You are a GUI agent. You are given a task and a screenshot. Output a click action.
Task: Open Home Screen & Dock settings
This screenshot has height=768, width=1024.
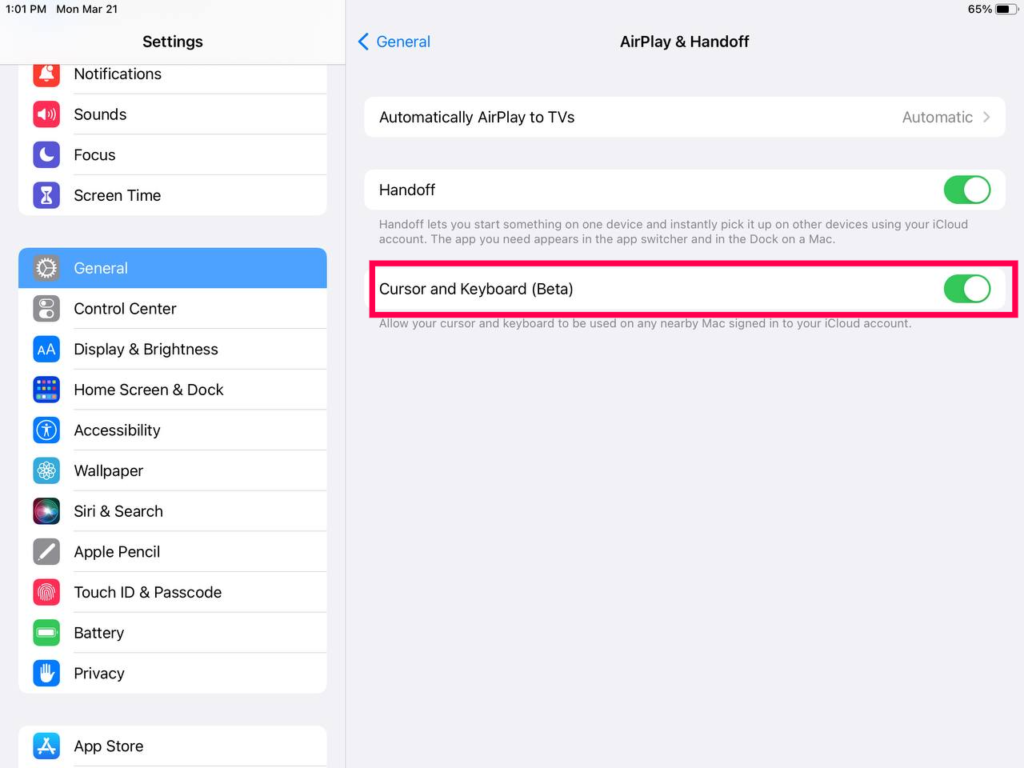pyautogui.click(x=172, y=390)
